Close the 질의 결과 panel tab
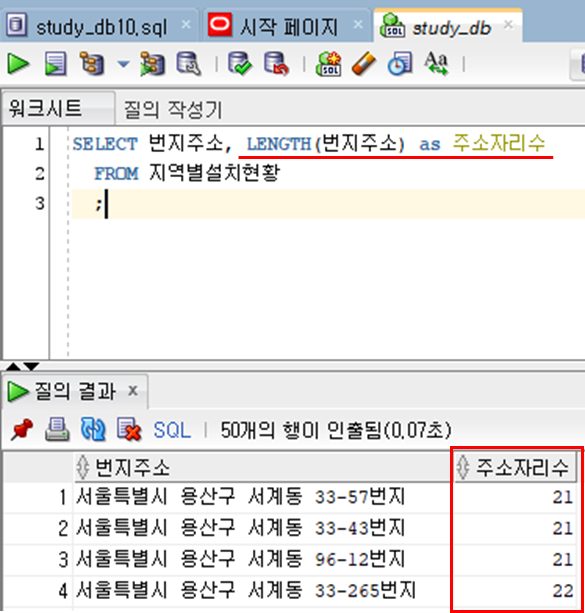The width and height of the screenshot is (585, 613). point(133,390)
